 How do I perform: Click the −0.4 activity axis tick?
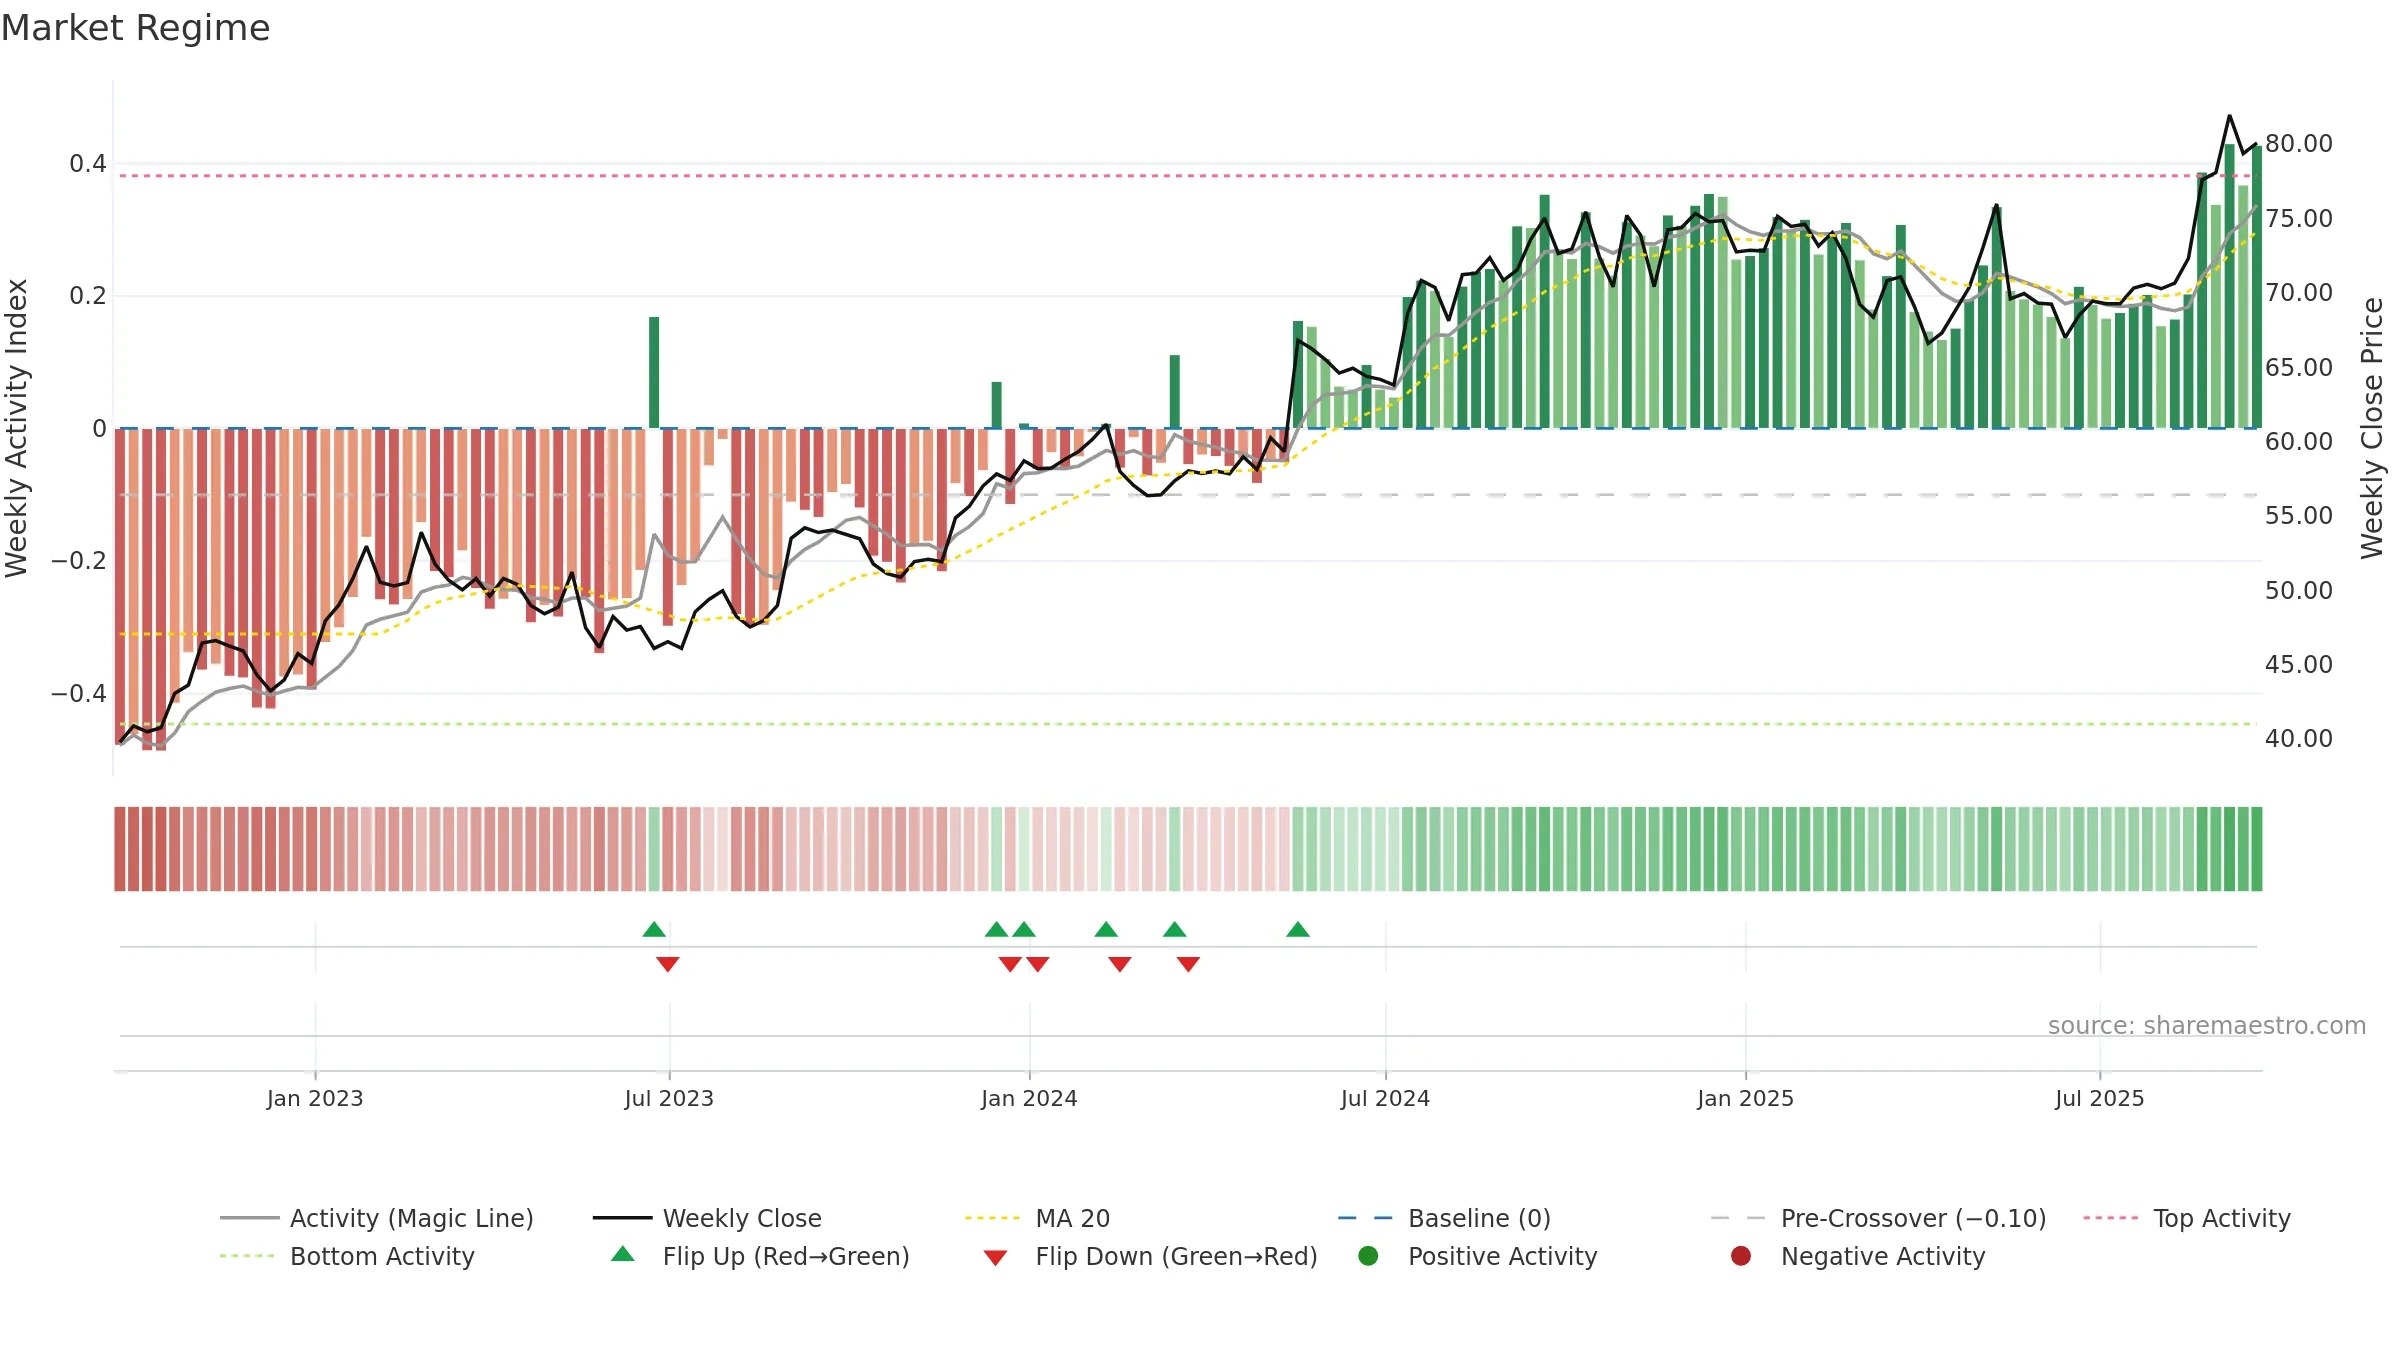(x=79, y=694)
